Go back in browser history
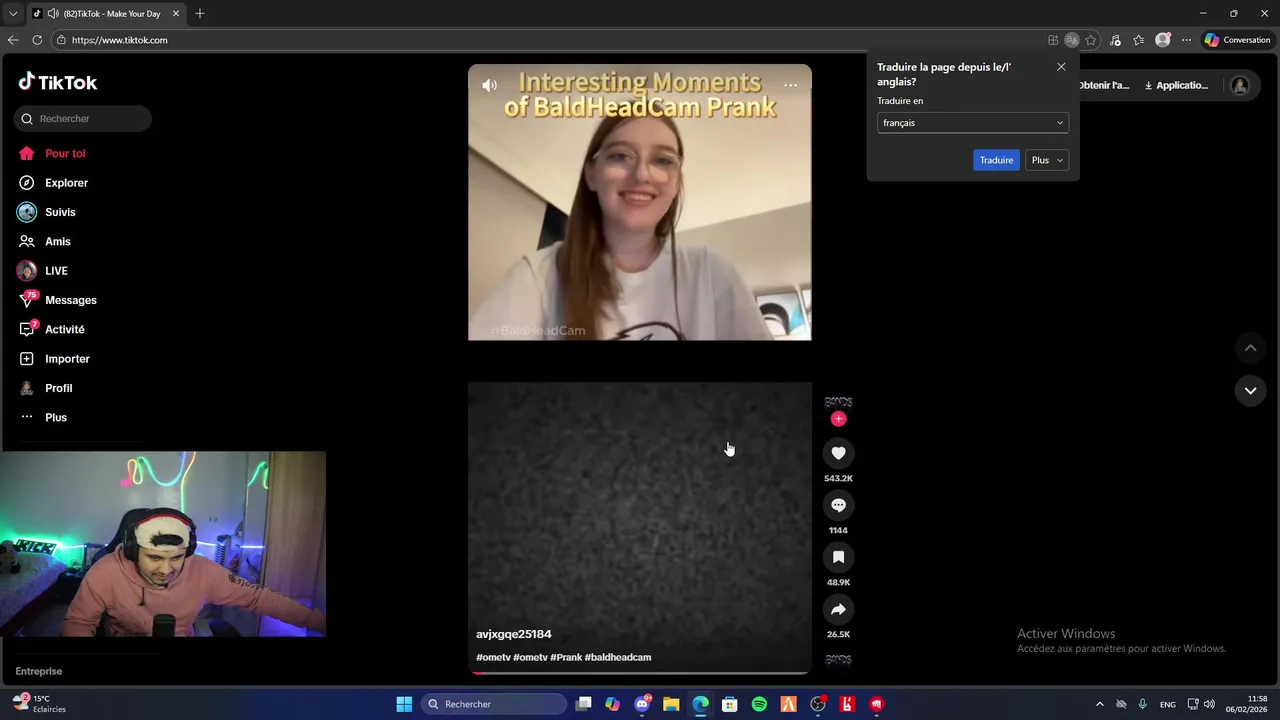This screenshot has height=720, width=1280. [13, 40]
